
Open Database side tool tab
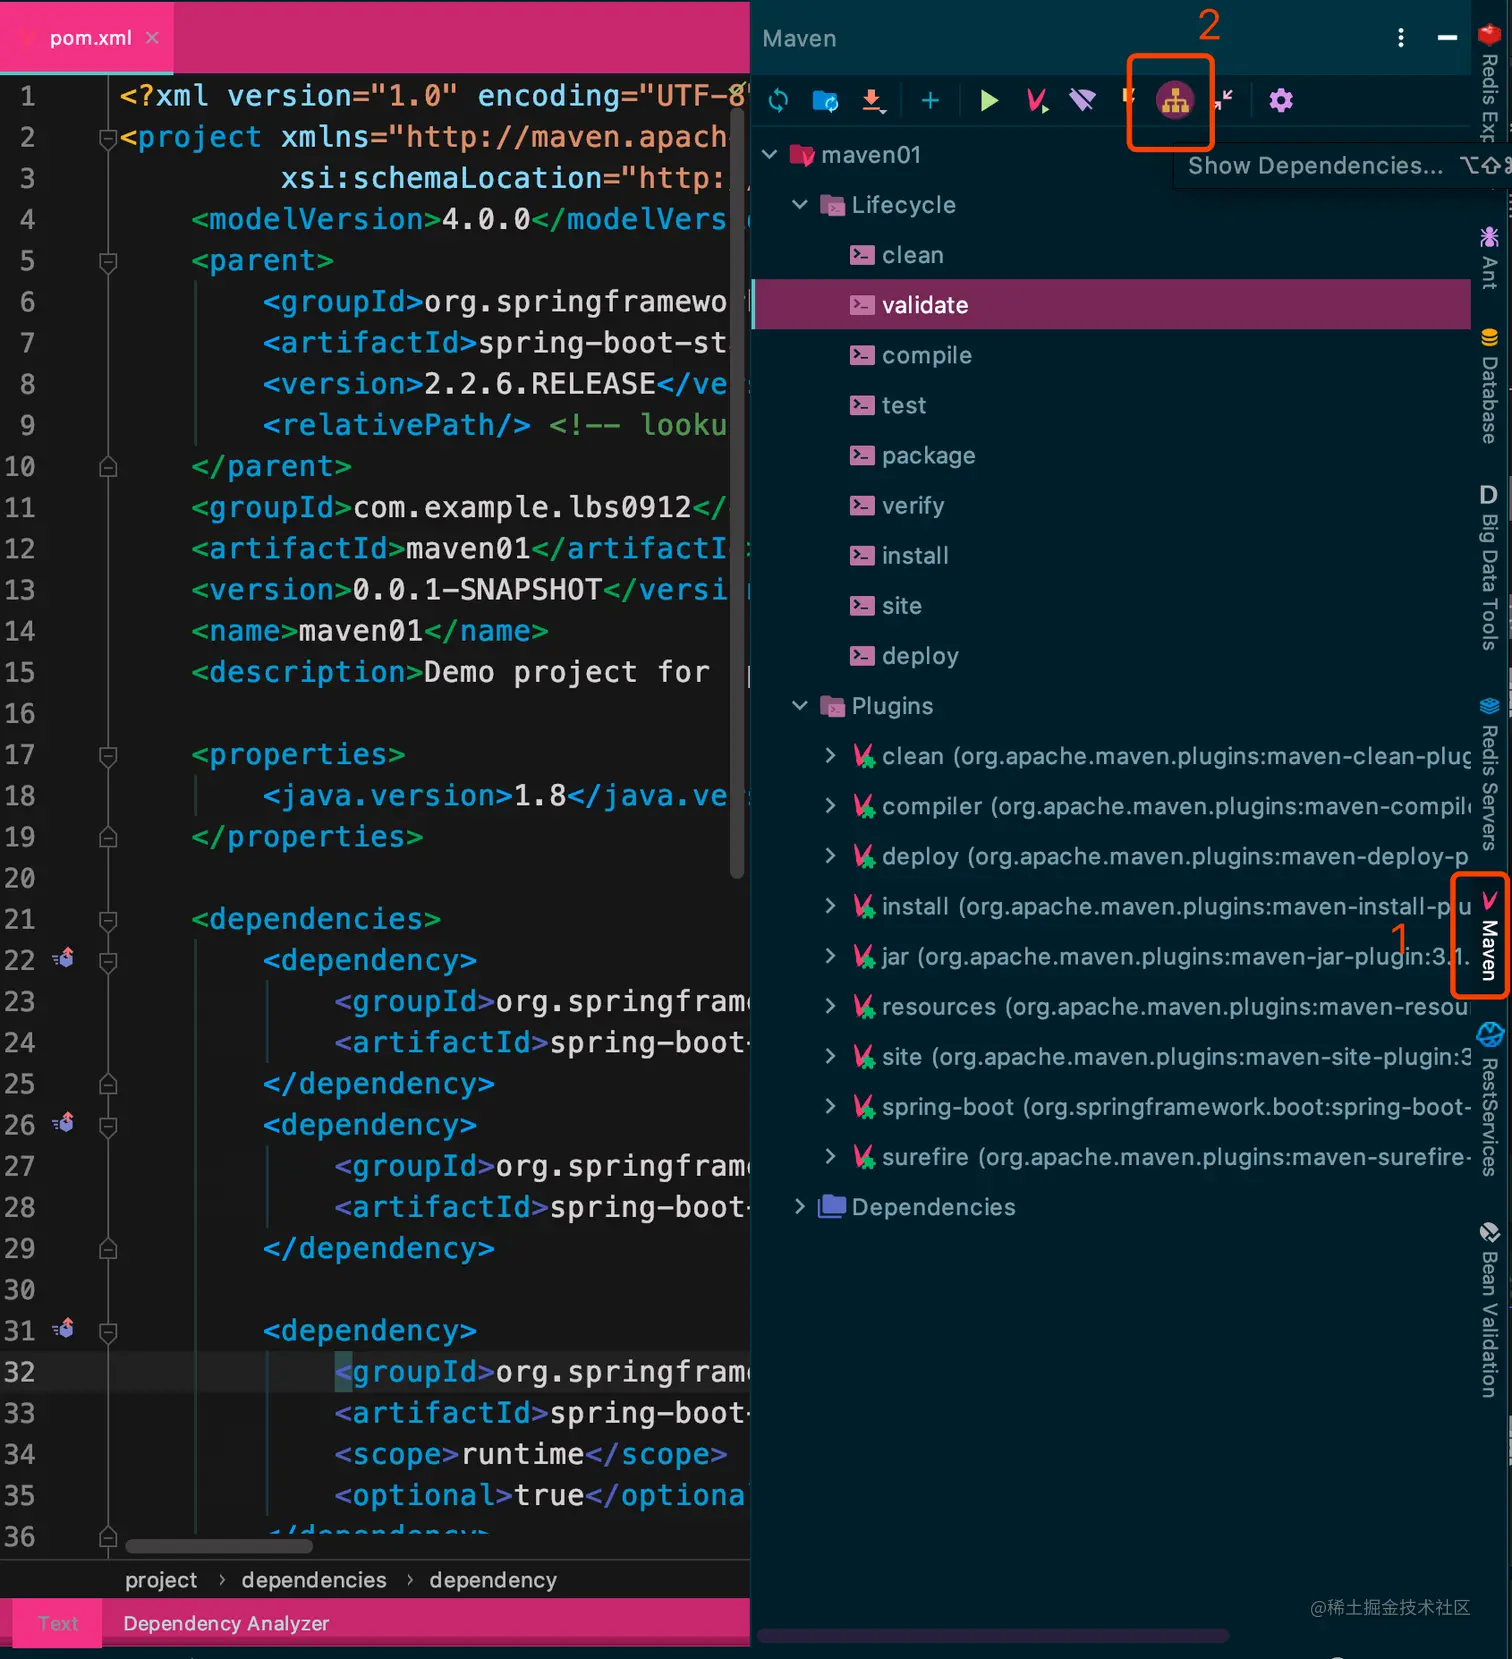[1490, 386]
